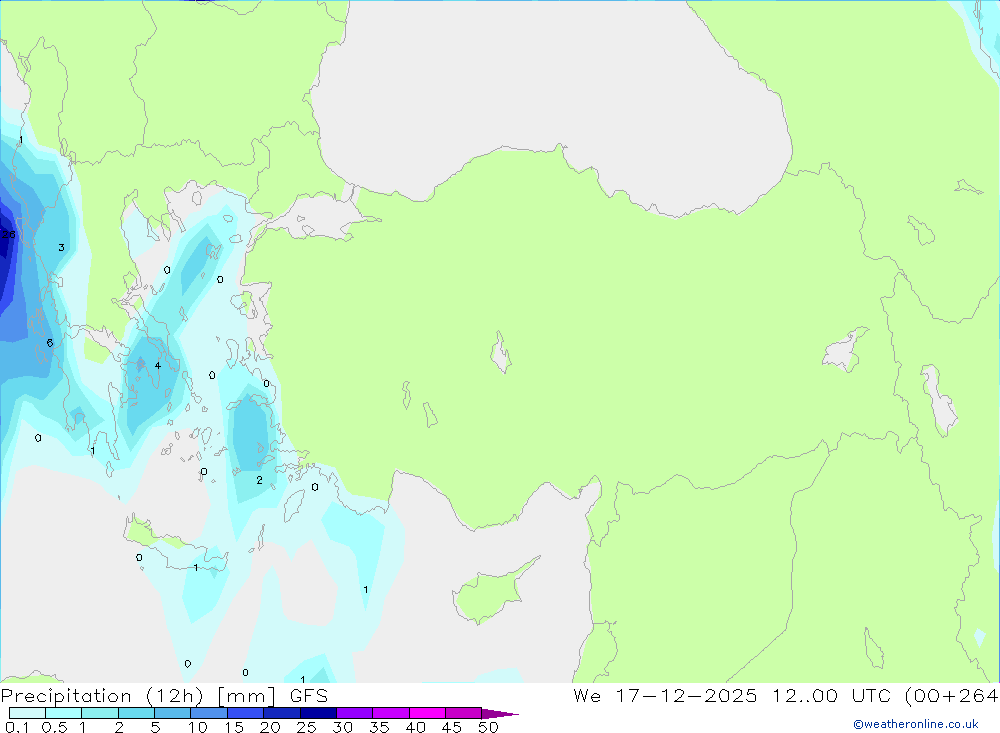Click the 25–30 mm navy legend swatch
1000x733 pixels.
click(x=318, y=713)
